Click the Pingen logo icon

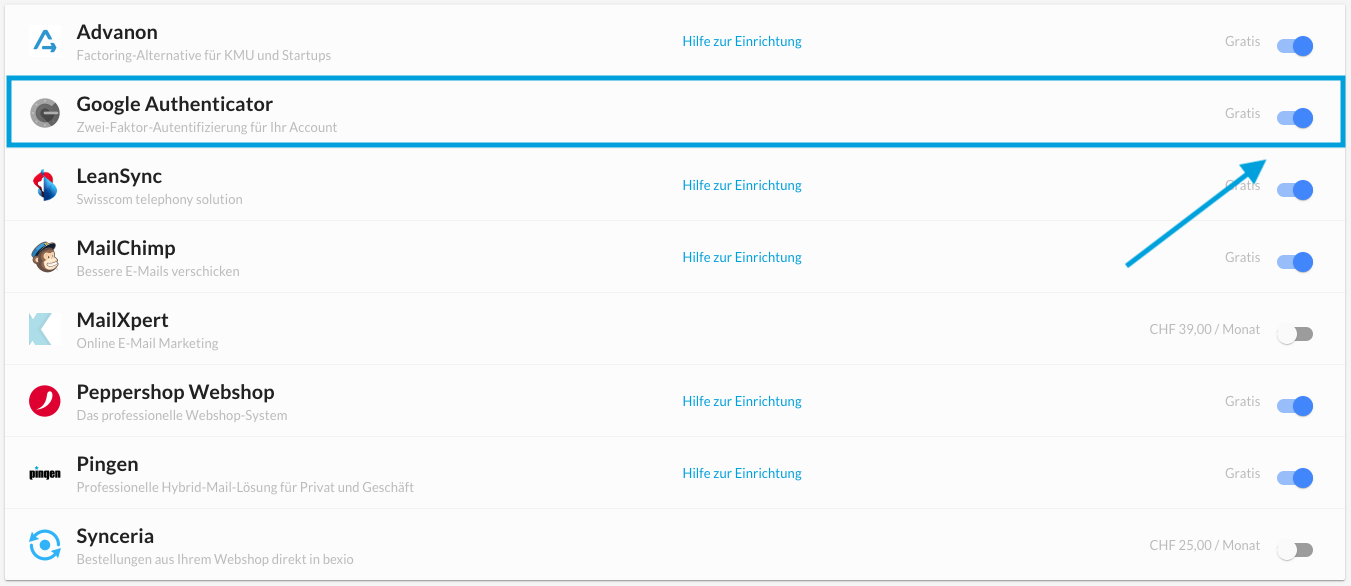[x=45, y=473]
